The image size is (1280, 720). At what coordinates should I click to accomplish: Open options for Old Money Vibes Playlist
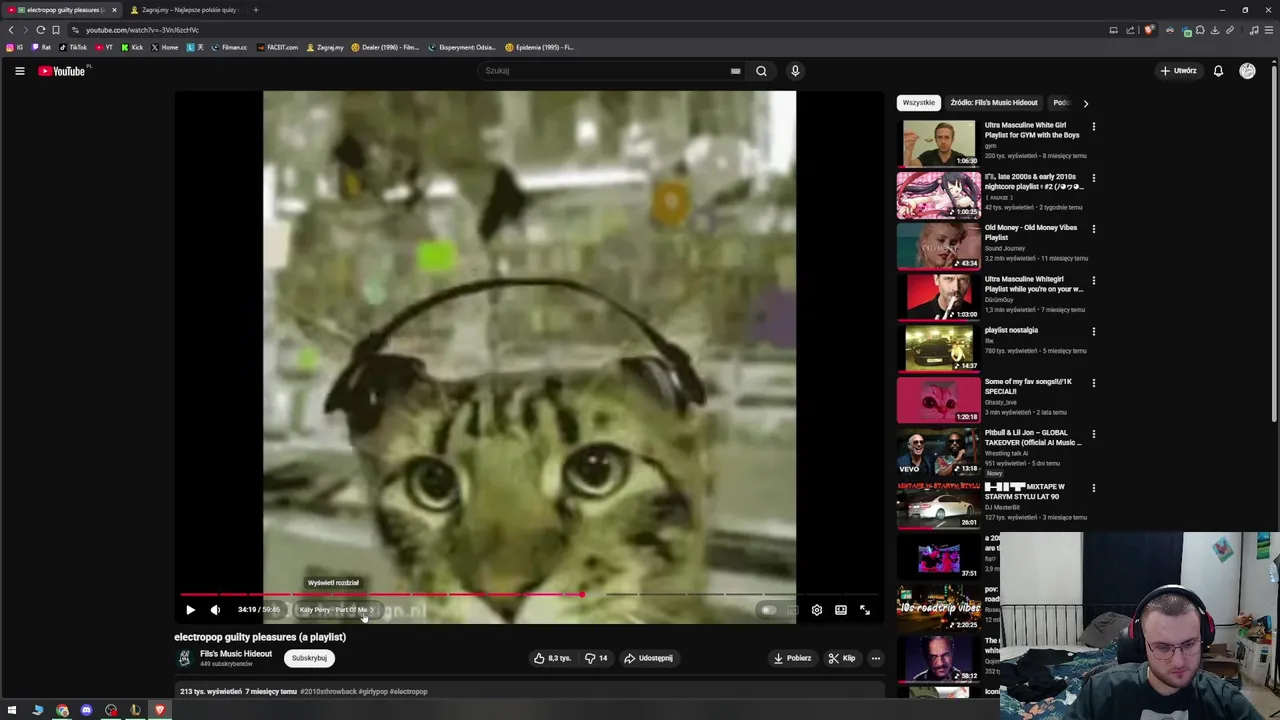(1093, 229)
